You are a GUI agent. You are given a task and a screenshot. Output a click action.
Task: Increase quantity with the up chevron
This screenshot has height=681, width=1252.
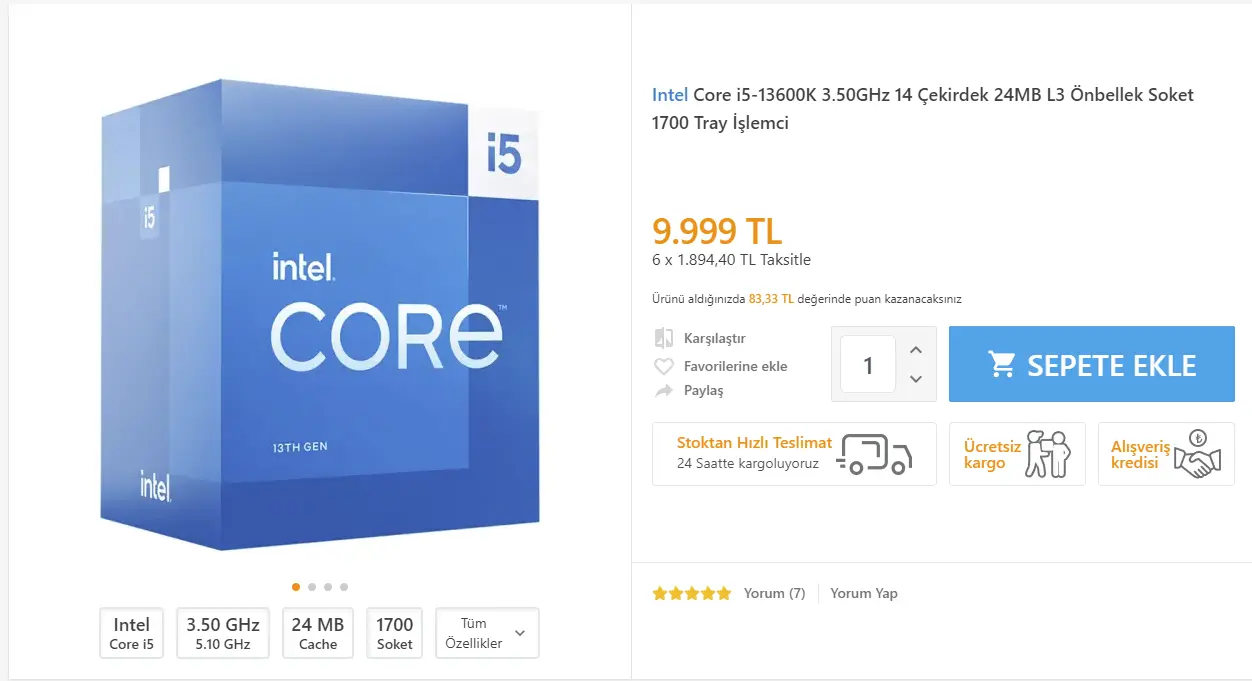(x=916, y=350)
